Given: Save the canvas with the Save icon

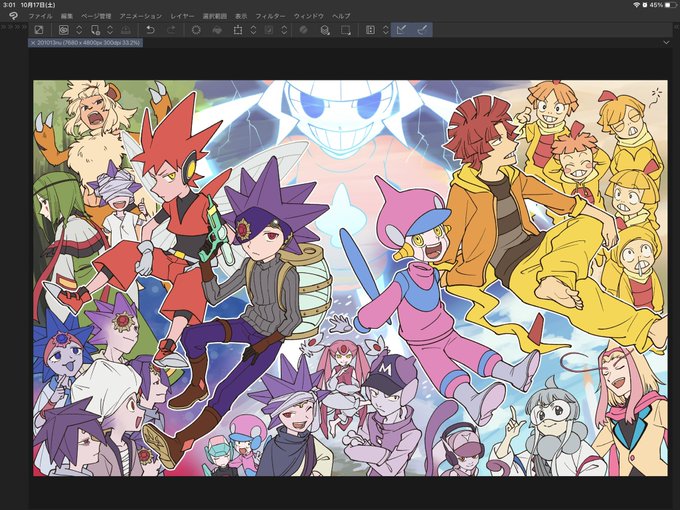Looking at the screenshot, I should point(125,30).
